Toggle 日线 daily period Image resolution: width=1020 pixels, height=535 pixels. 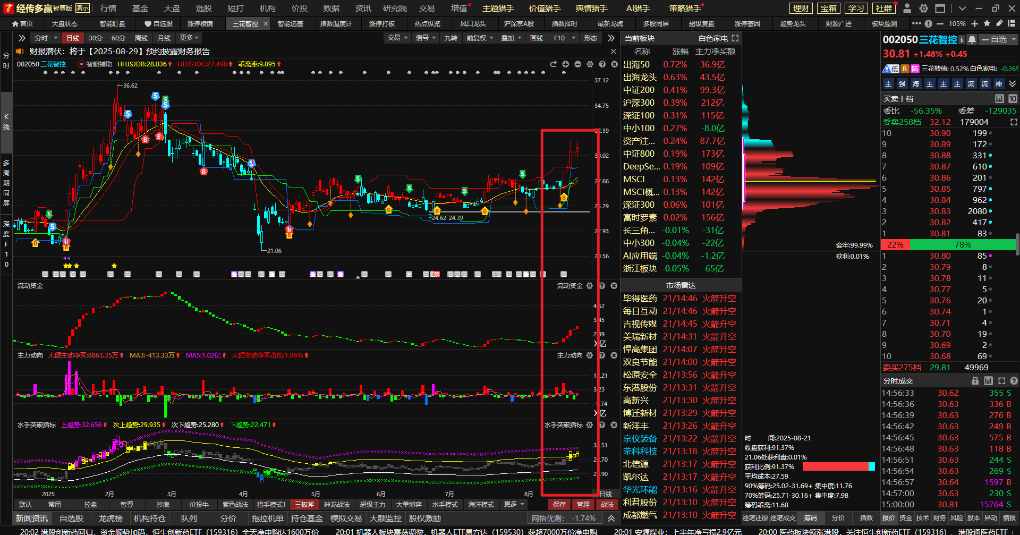coord(73,38)
